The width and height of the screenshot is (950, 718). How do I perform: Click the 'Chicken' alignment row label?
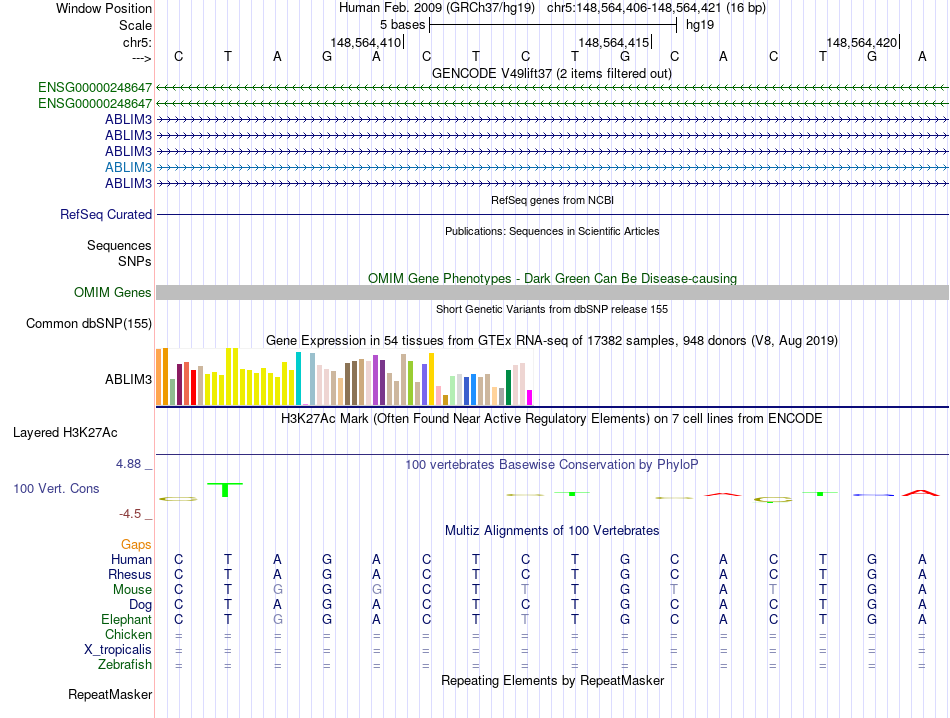[128, 634]
